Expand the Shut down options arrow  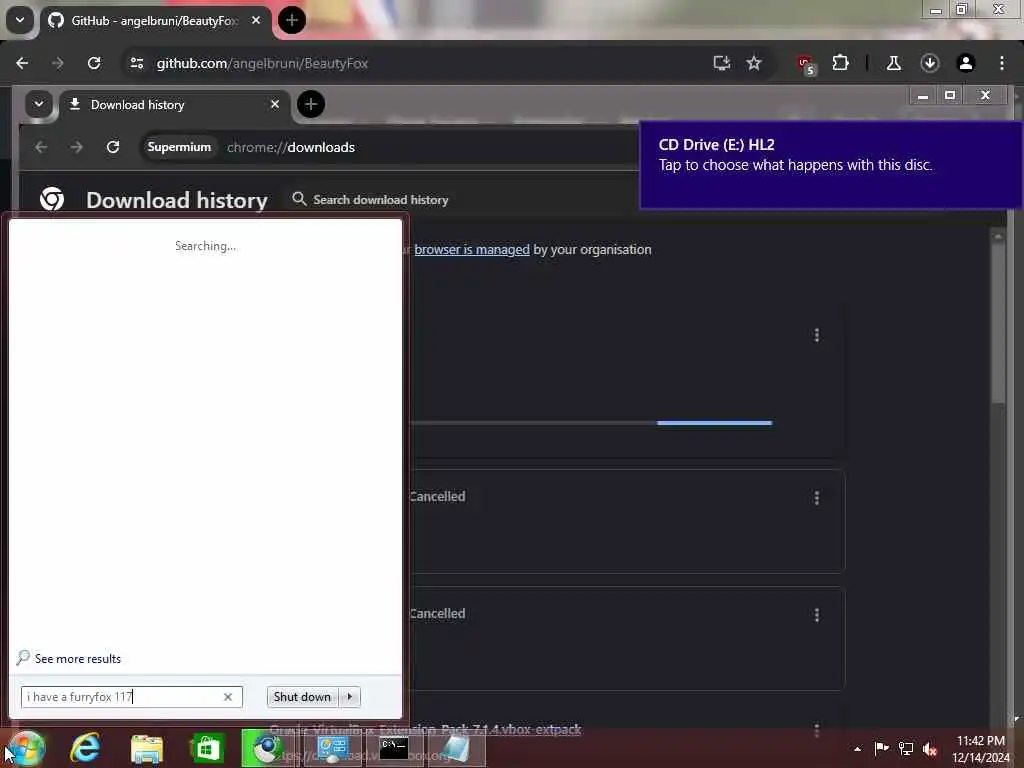click(350, 697)
